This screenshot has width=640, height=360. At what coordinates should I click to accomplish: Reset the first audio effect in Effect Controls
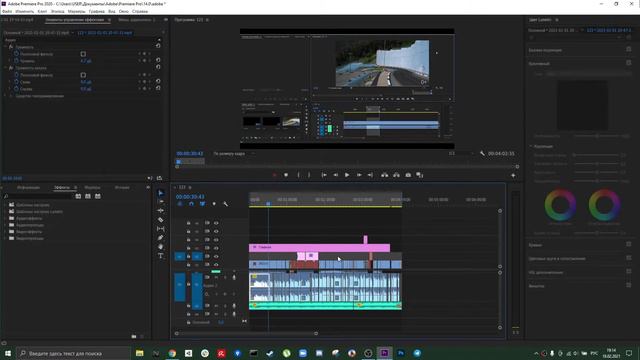point(158,46)
